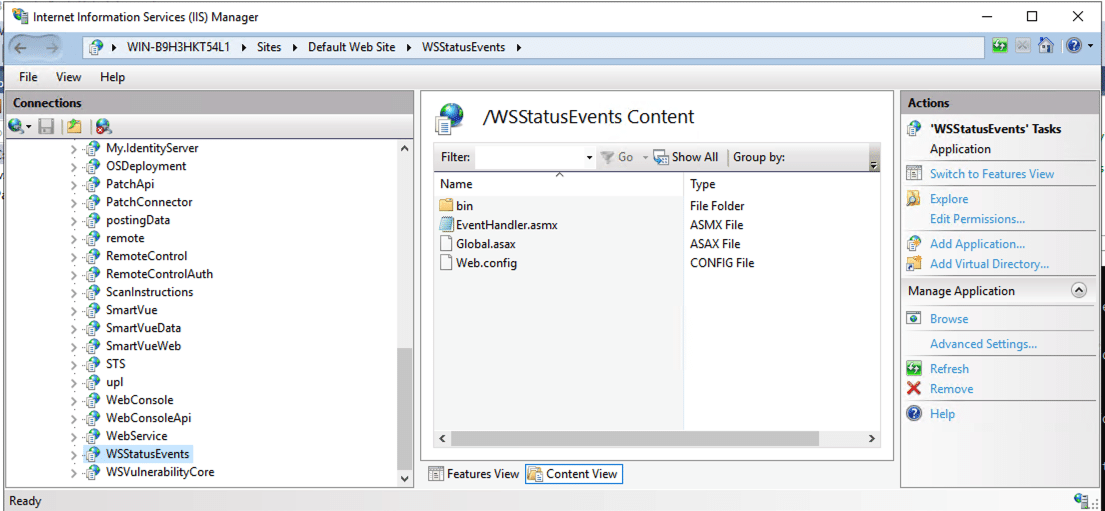Switch to the Features View tab
The image size is (1105, 511).
tap(474, 474)
